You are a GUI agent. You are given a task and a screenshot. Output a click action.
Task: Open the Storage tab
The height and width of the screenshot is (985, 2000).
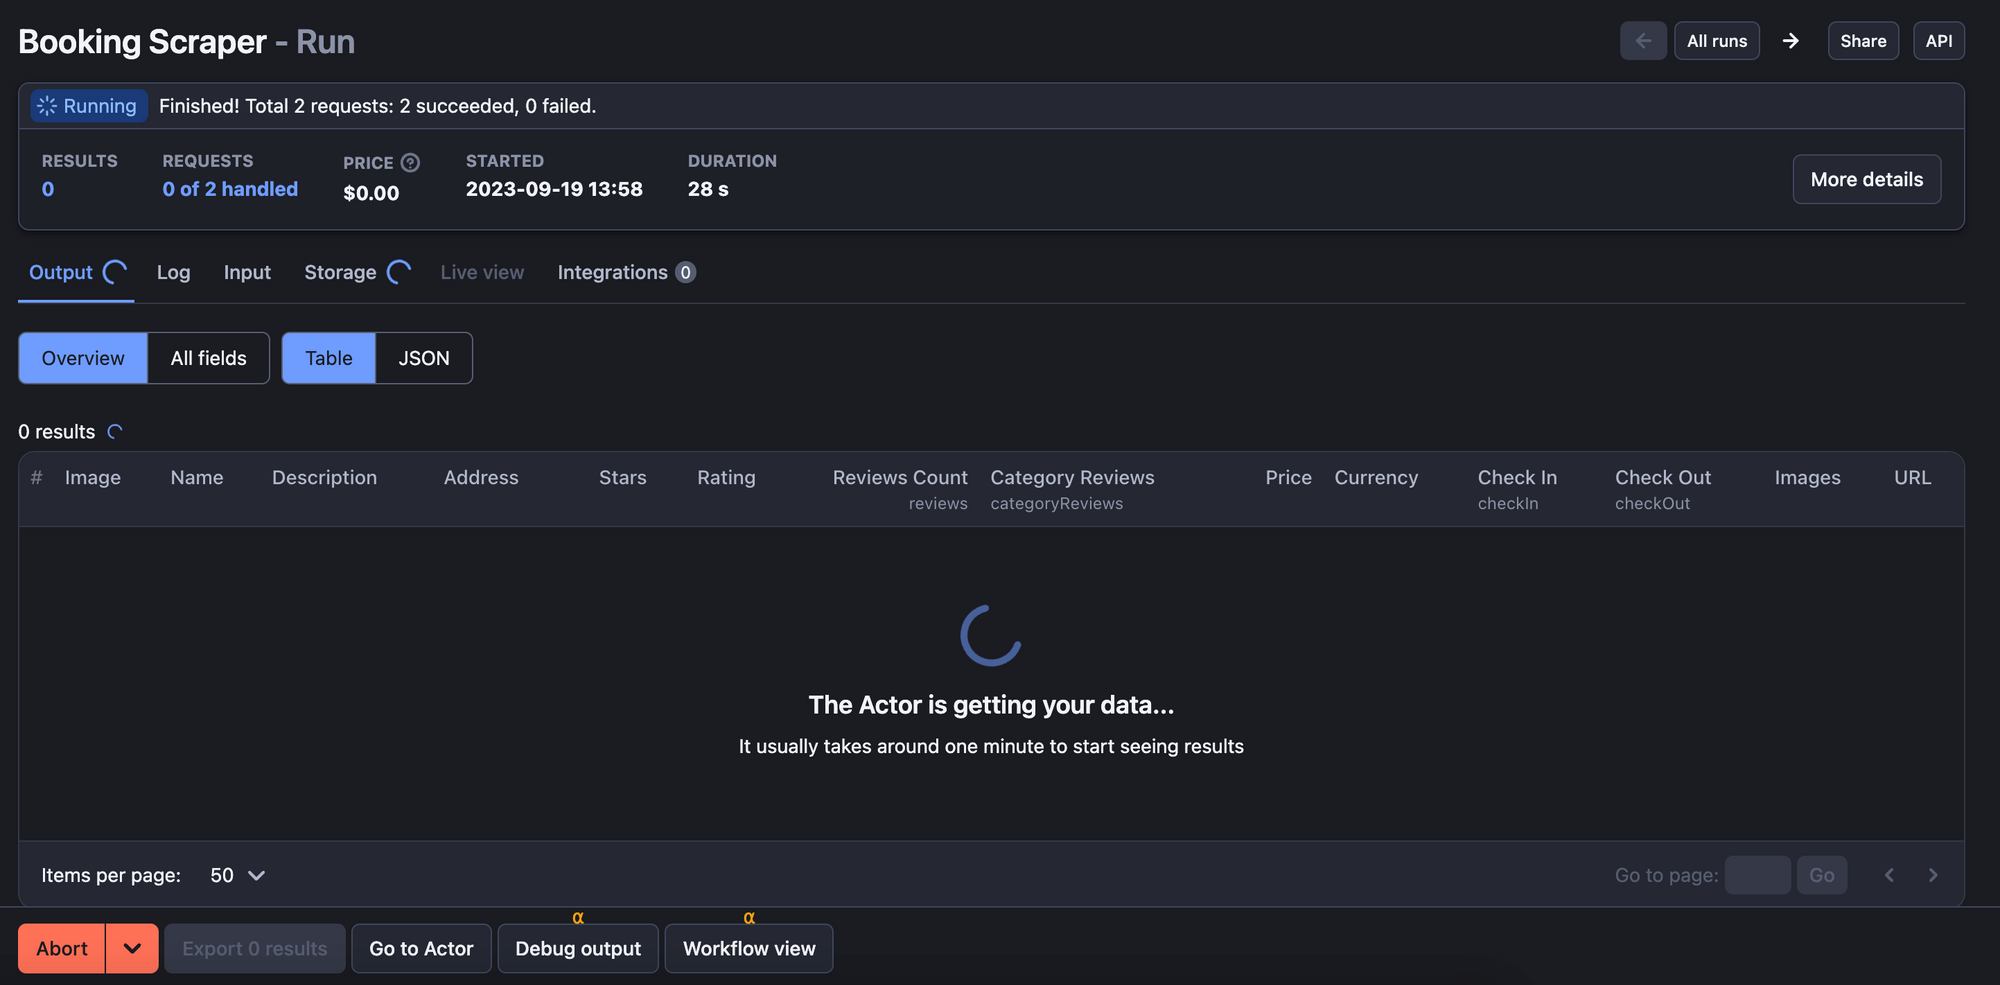click(357, 272)
